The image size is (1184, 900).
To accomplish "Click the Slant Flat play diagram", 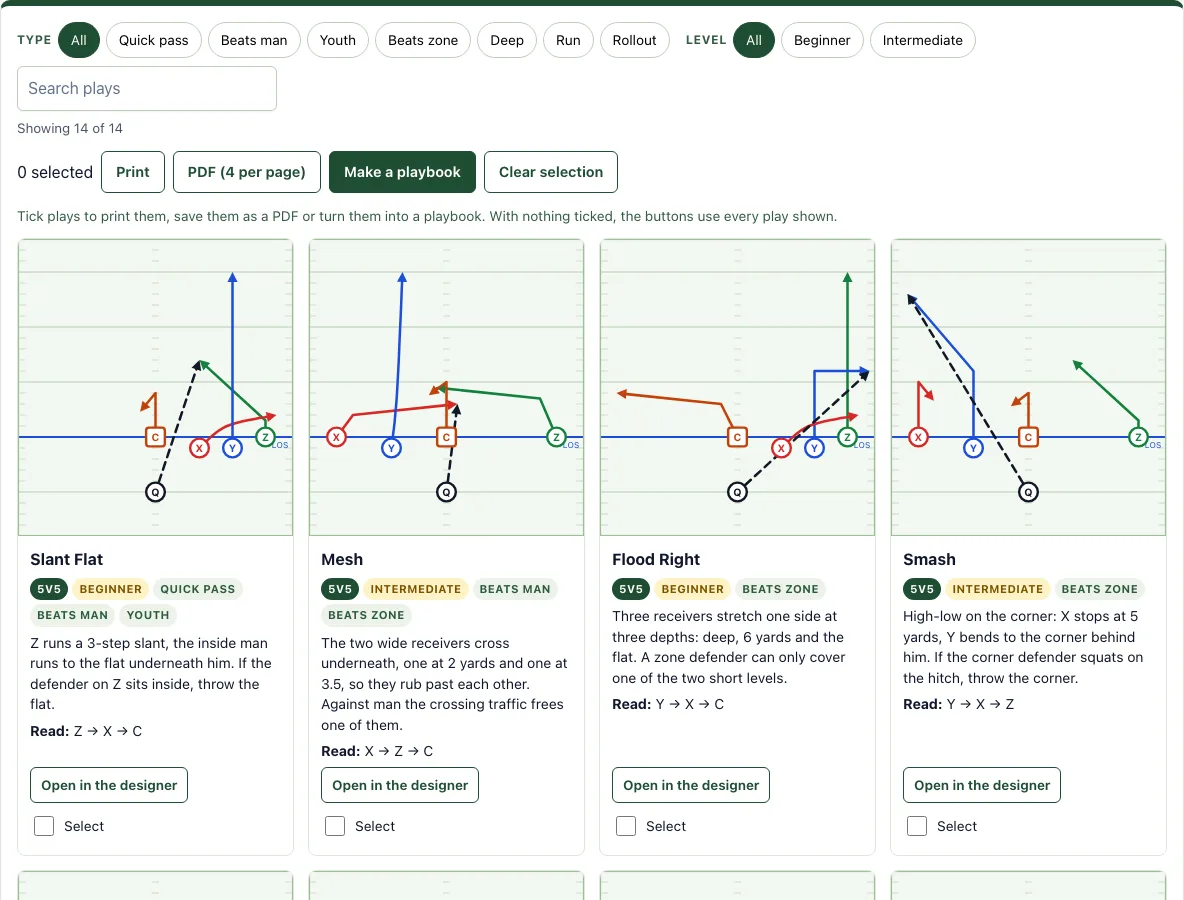I will [x=156, y=387].
